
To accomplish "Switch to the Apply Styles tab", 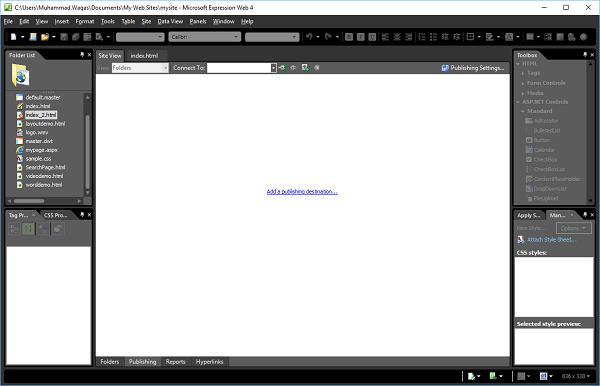I will click(x=528, y=215).
